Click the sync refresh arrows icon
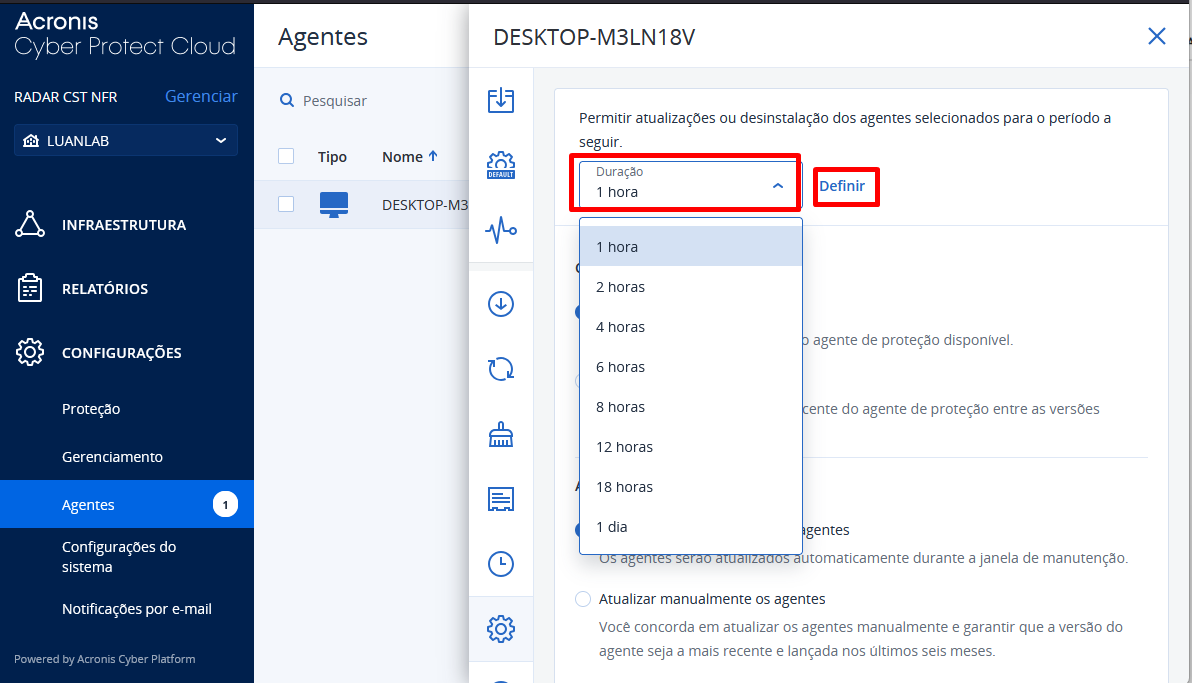 [x=500, y=369]
